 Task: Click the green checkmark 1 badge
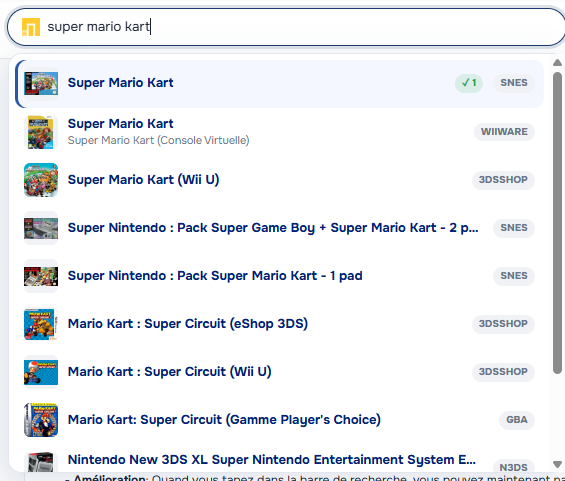click(469, 83)
